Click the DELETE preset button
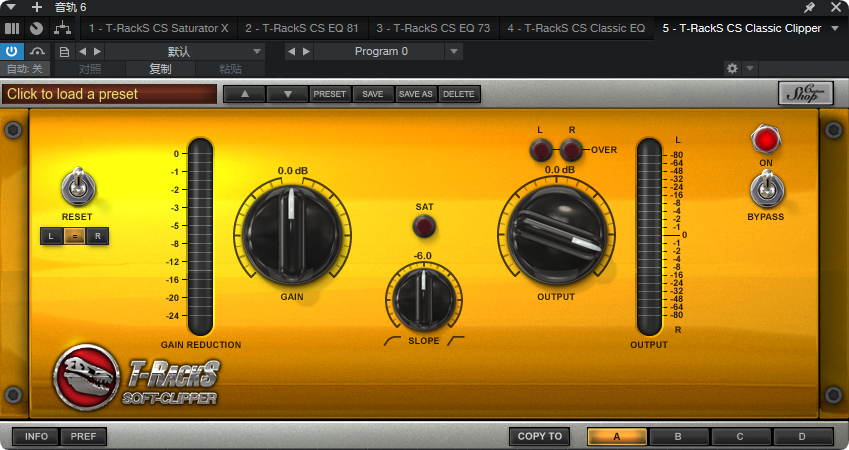 coord(459,94)
